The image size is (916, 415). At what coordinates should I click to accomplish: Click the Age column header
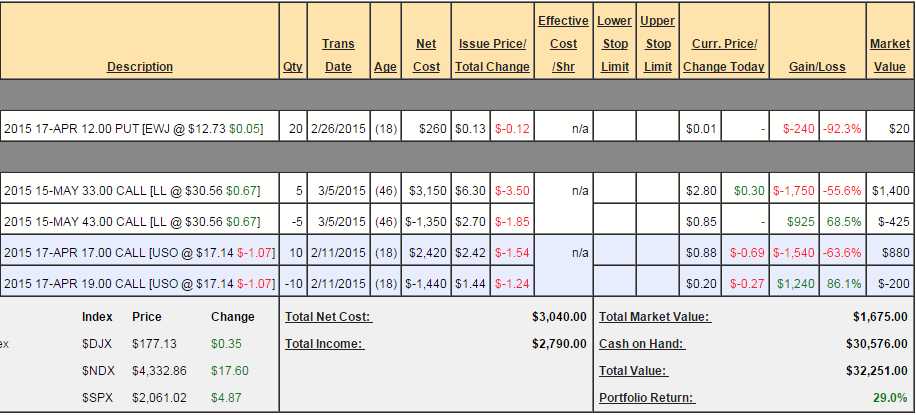pyautogui.click(x=384, y=67)
